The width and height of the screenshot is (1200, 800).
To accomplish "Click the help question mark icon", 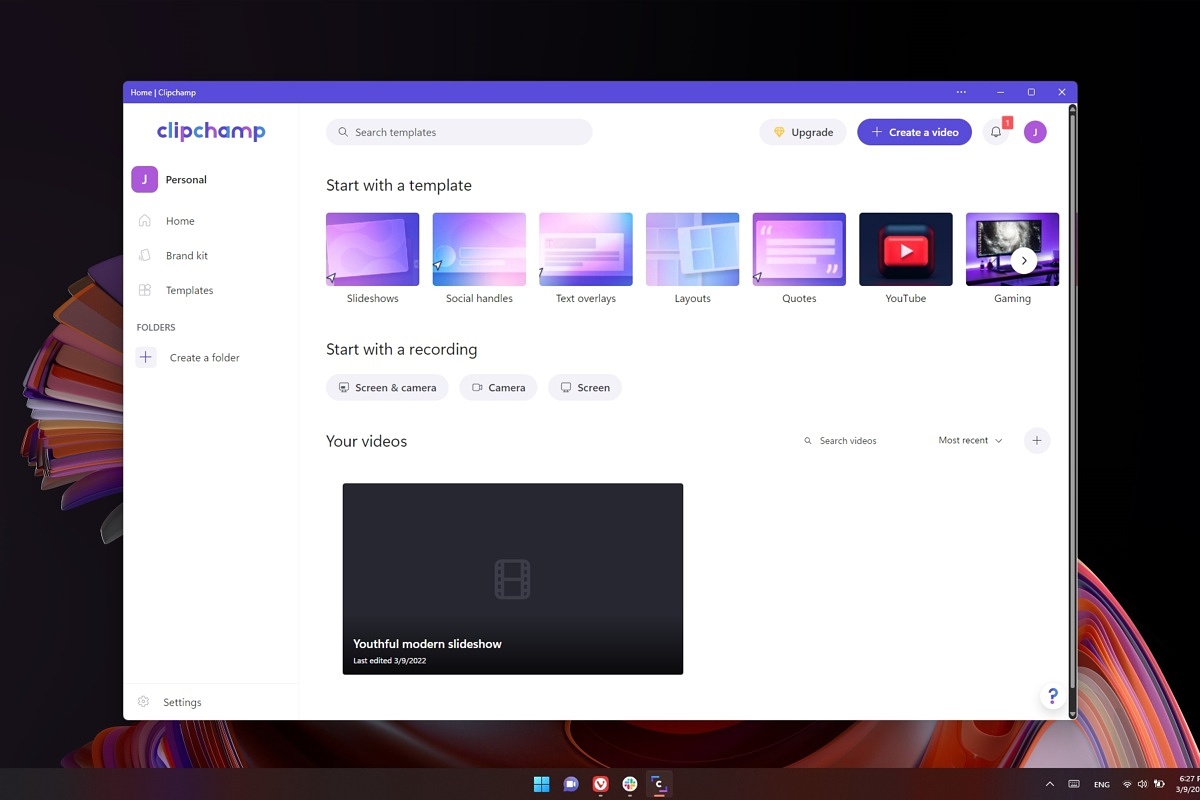I will click(x=1052, y=696).
